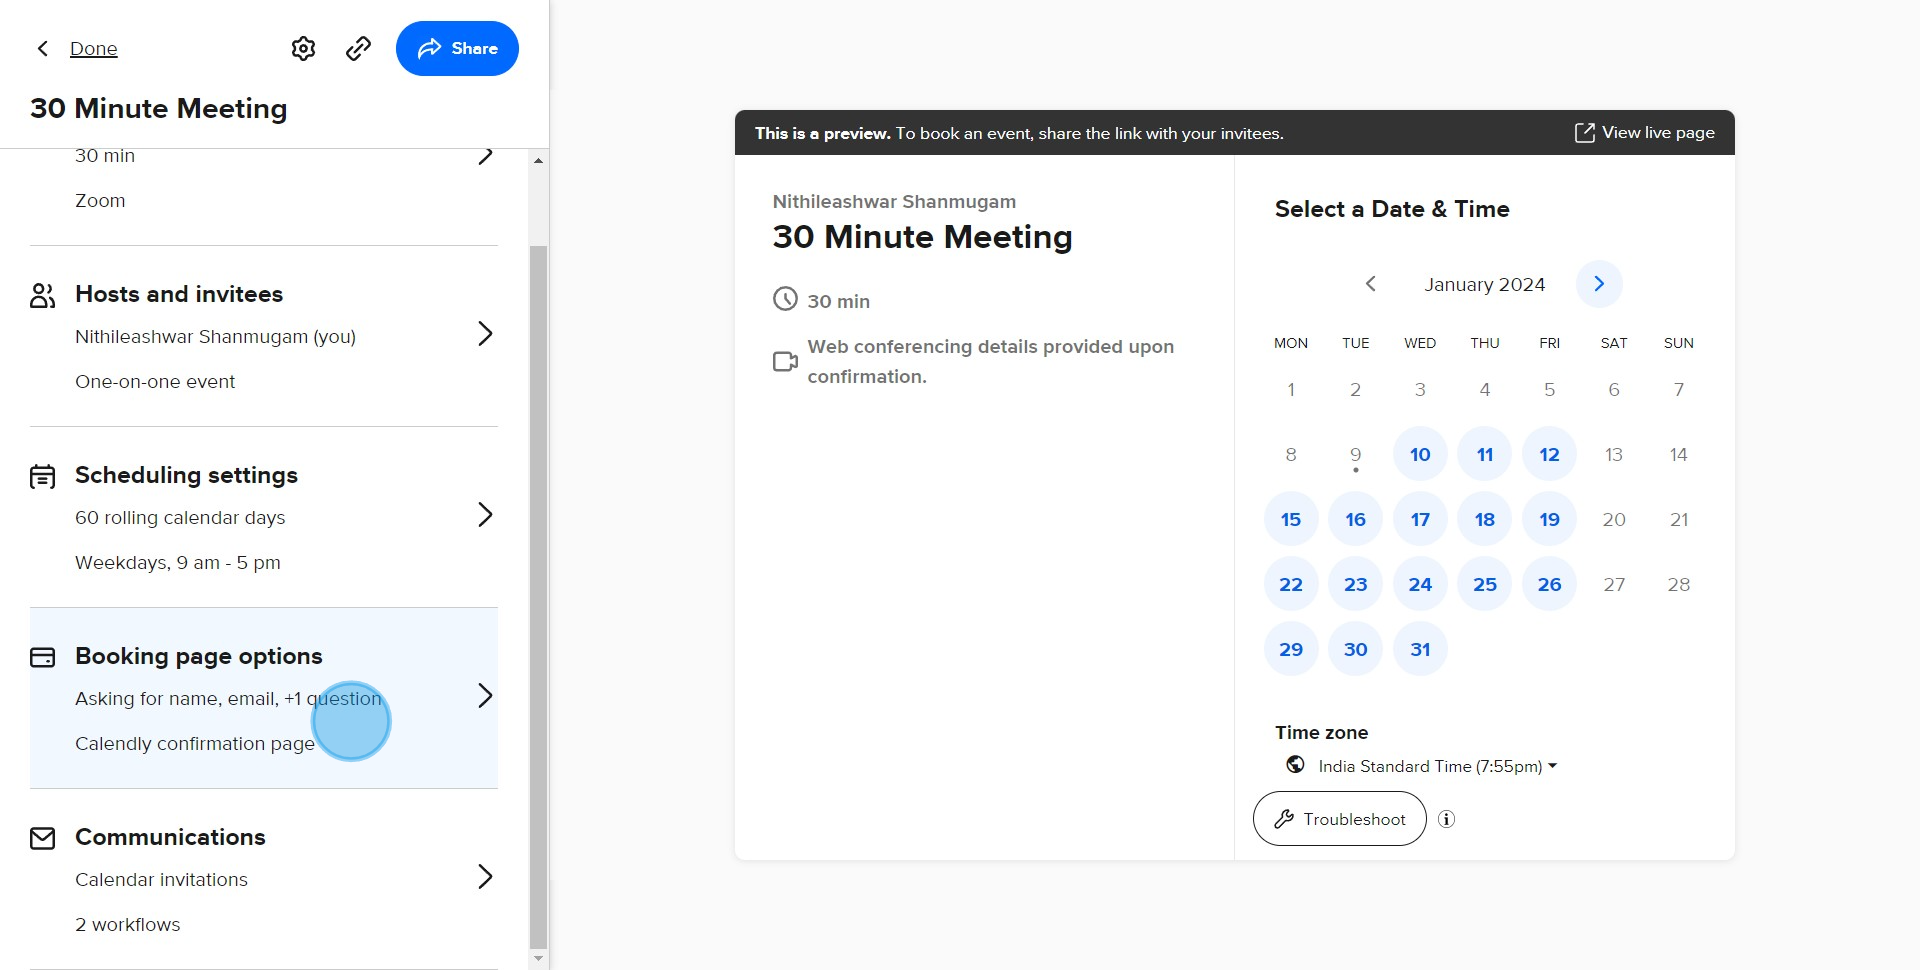Click the clock icon beside 30 min
The image size is (1920, 970).
785,299
